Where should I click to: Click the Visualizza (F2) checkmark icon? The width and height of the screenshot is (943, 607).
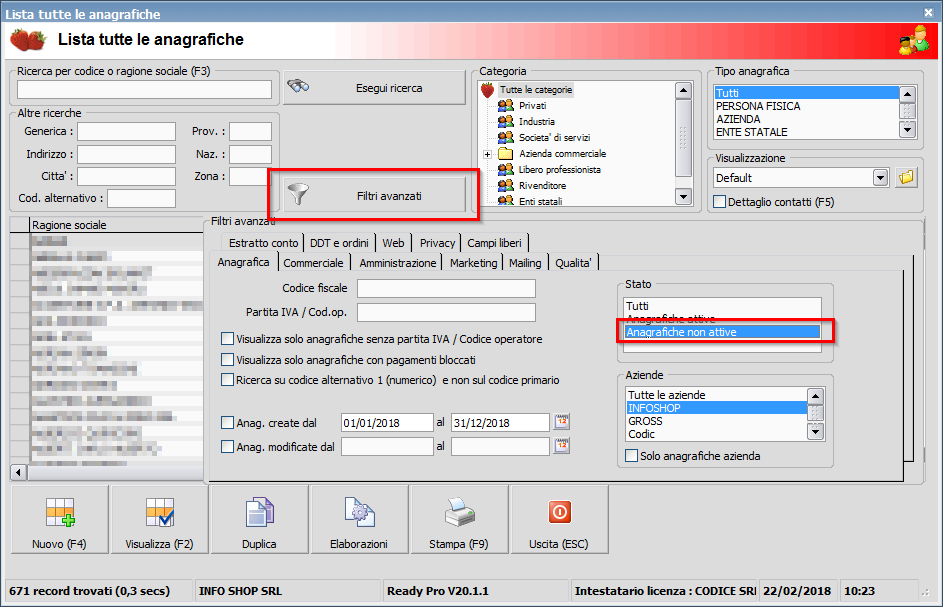(x=160, y=513)
